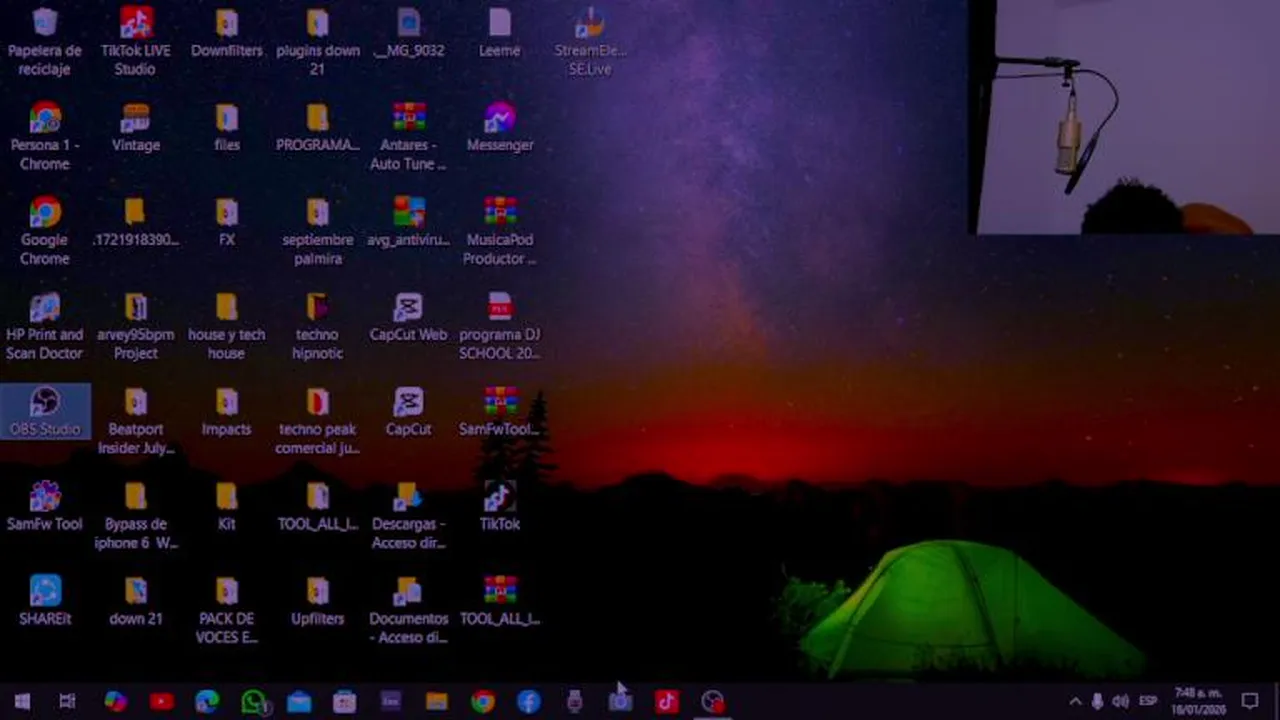Open the CapCut Web shortcut
The image size is (1280, 720).
[408, 318]
